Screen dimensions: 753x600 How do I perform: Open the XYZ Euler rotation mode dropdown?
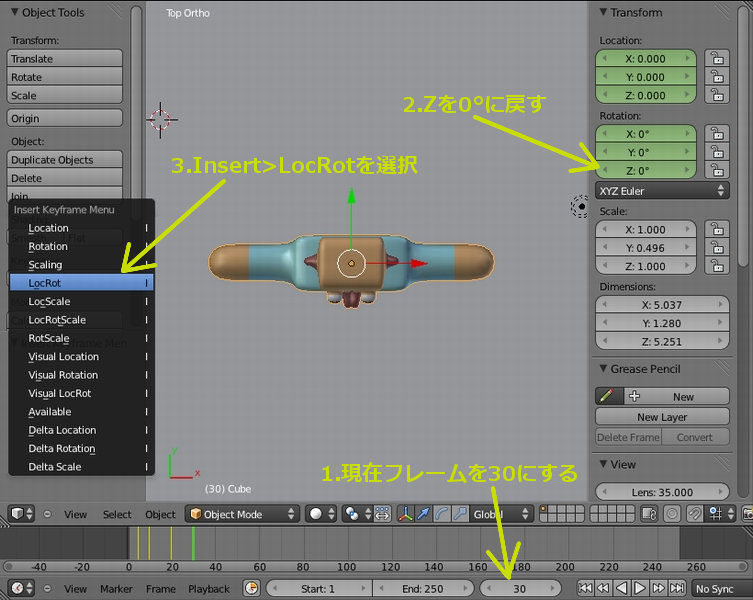(x=662, y=191)
